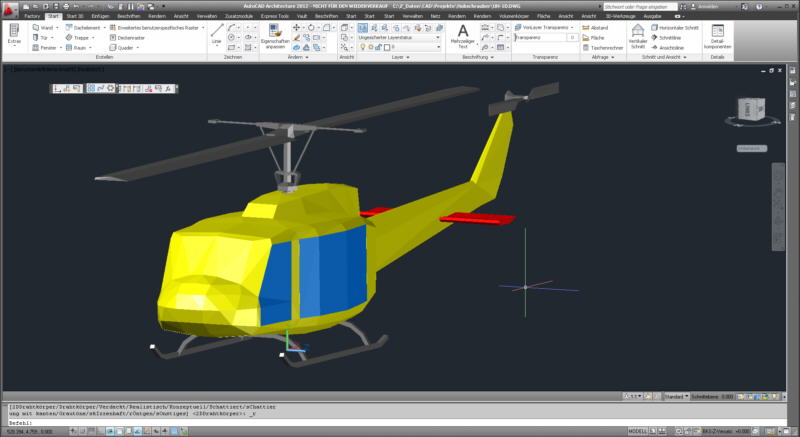This screenshot has height=437, width=800.
Task: Click the Extras tool icon
Action: (x=14, y=36)
